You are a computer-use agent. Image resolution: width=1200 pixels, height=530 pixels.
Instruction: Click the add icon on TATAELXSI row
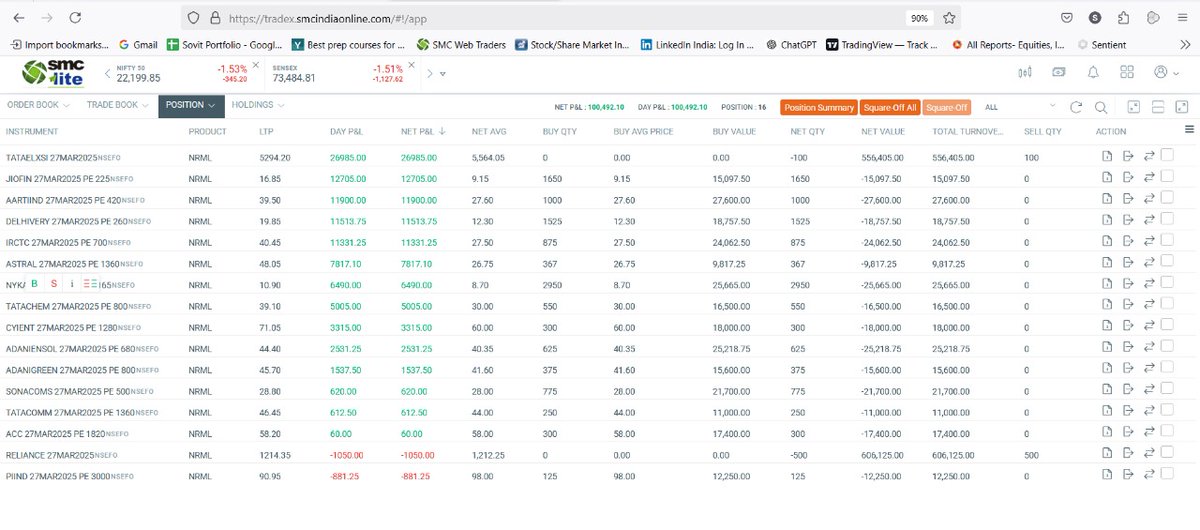[1107, 157]
